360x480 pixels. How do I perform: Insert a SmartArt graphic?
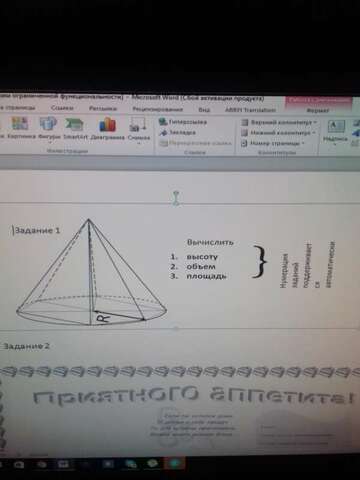pos(75,128)
